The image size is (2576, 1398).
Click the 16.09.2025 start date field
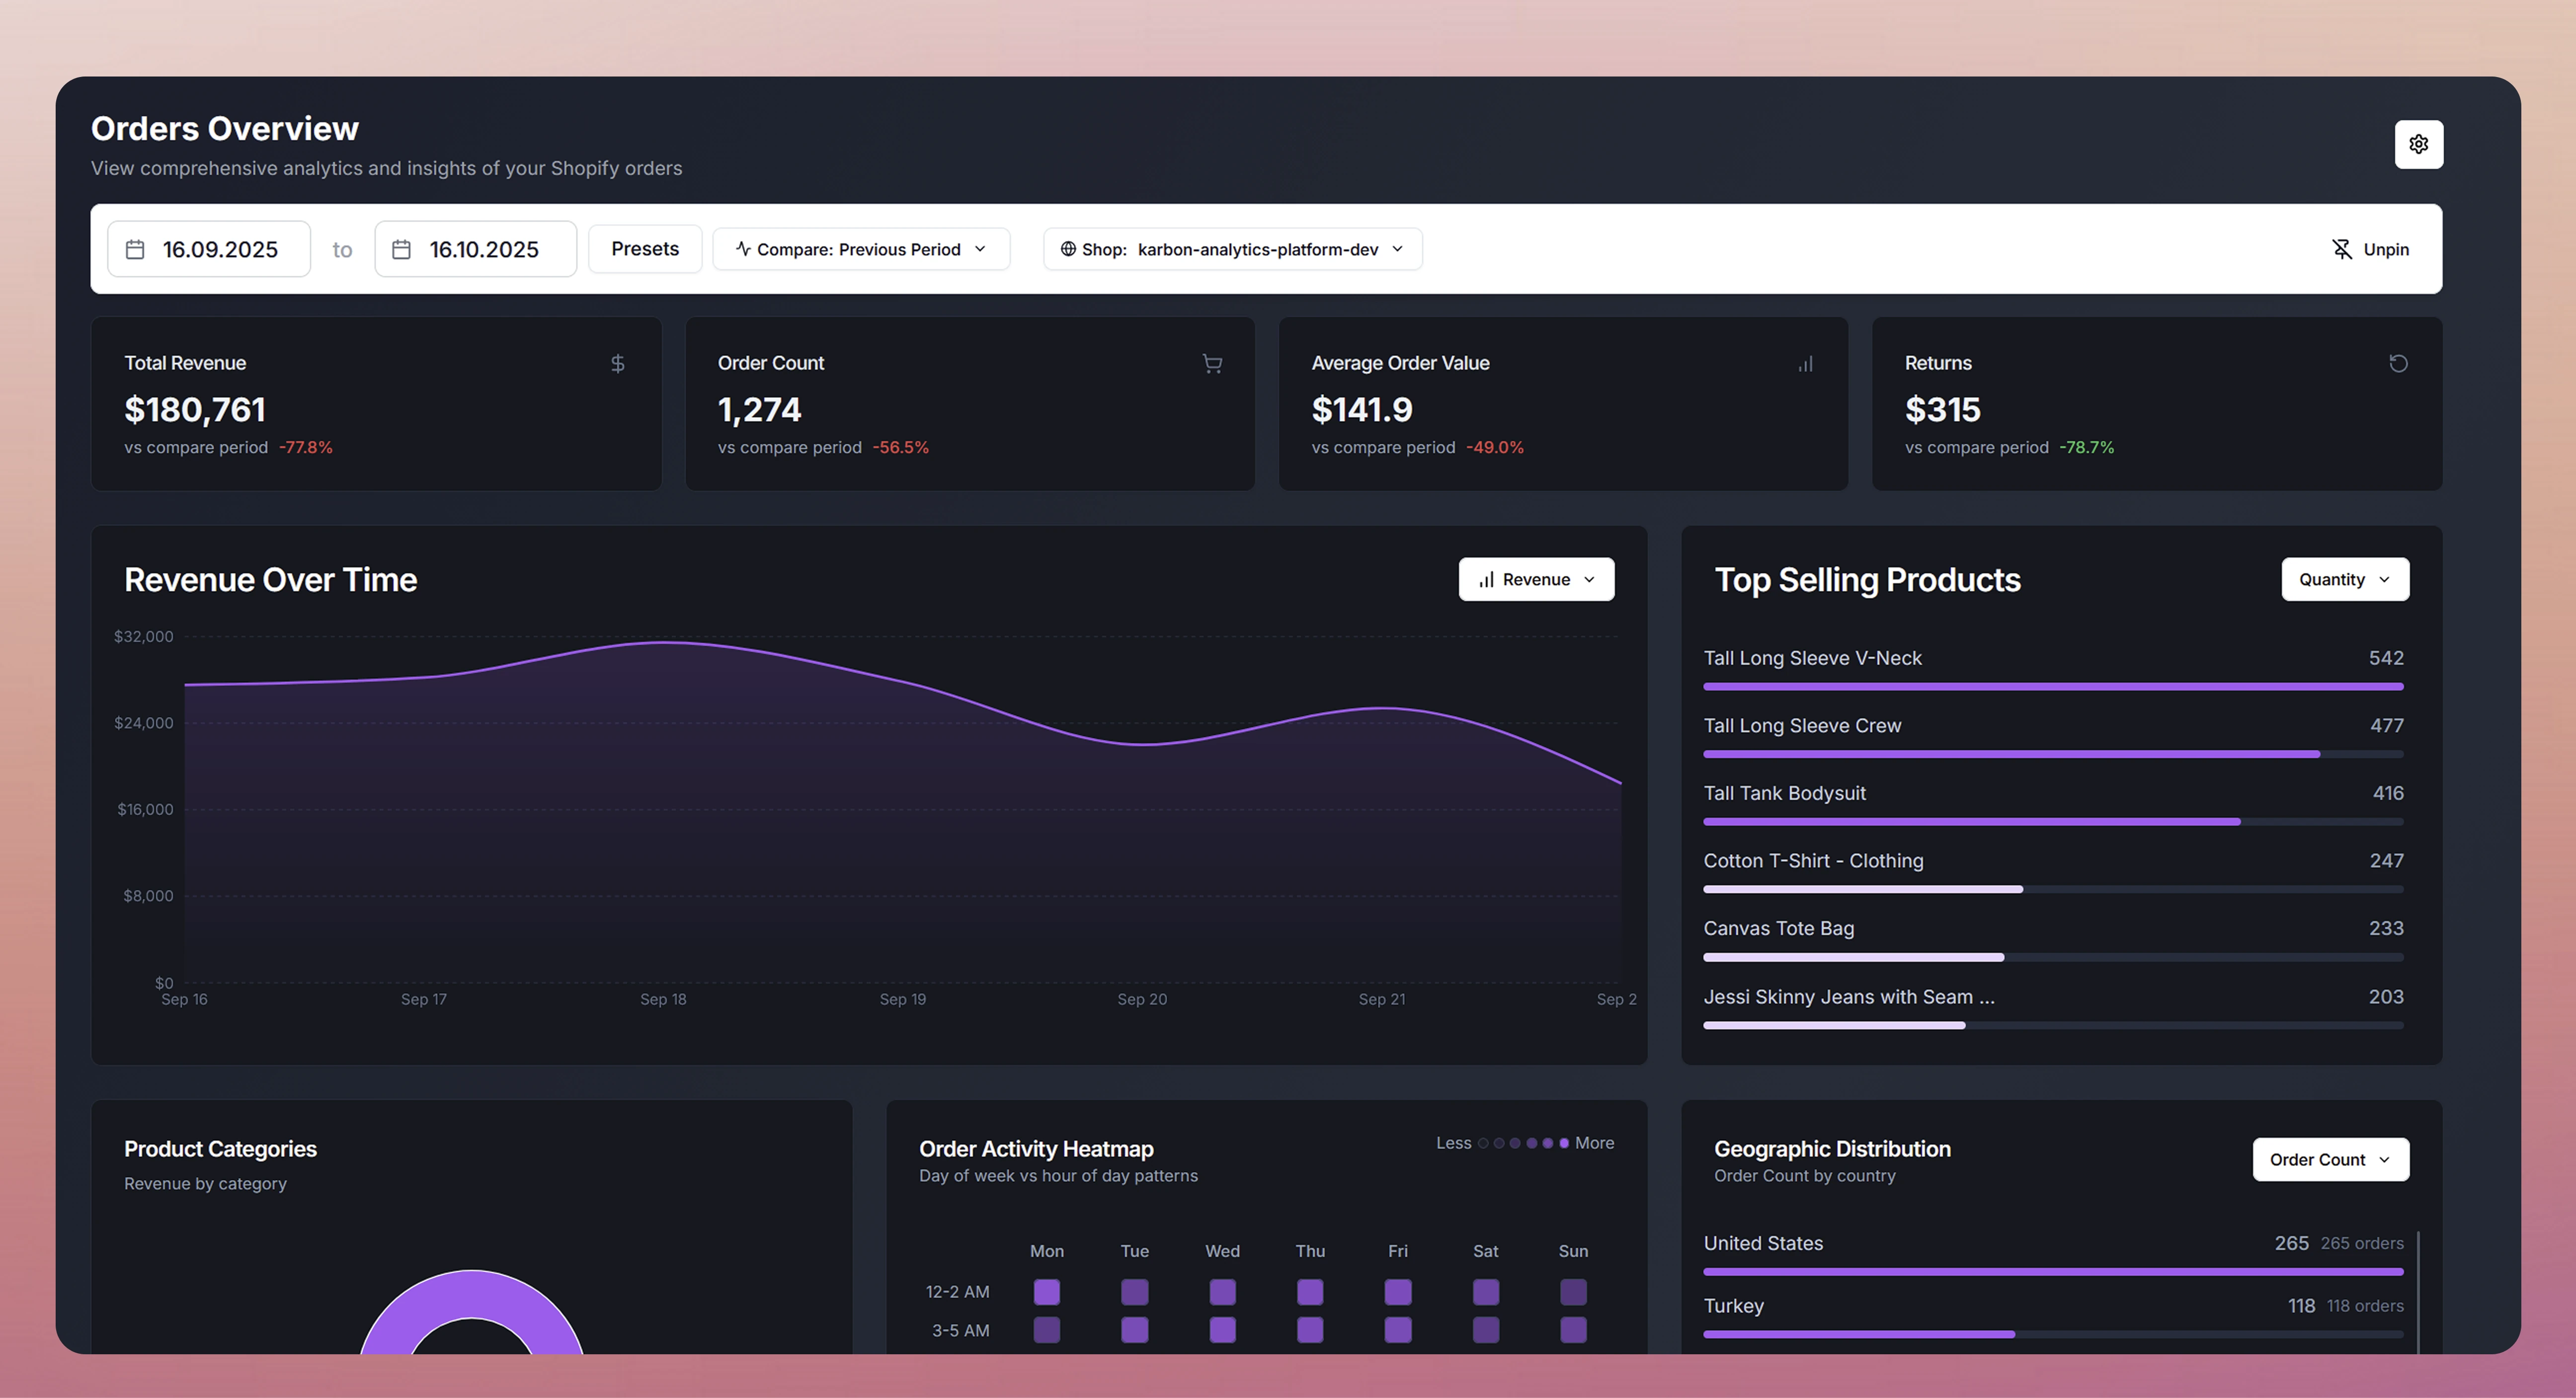coord(220,249)
